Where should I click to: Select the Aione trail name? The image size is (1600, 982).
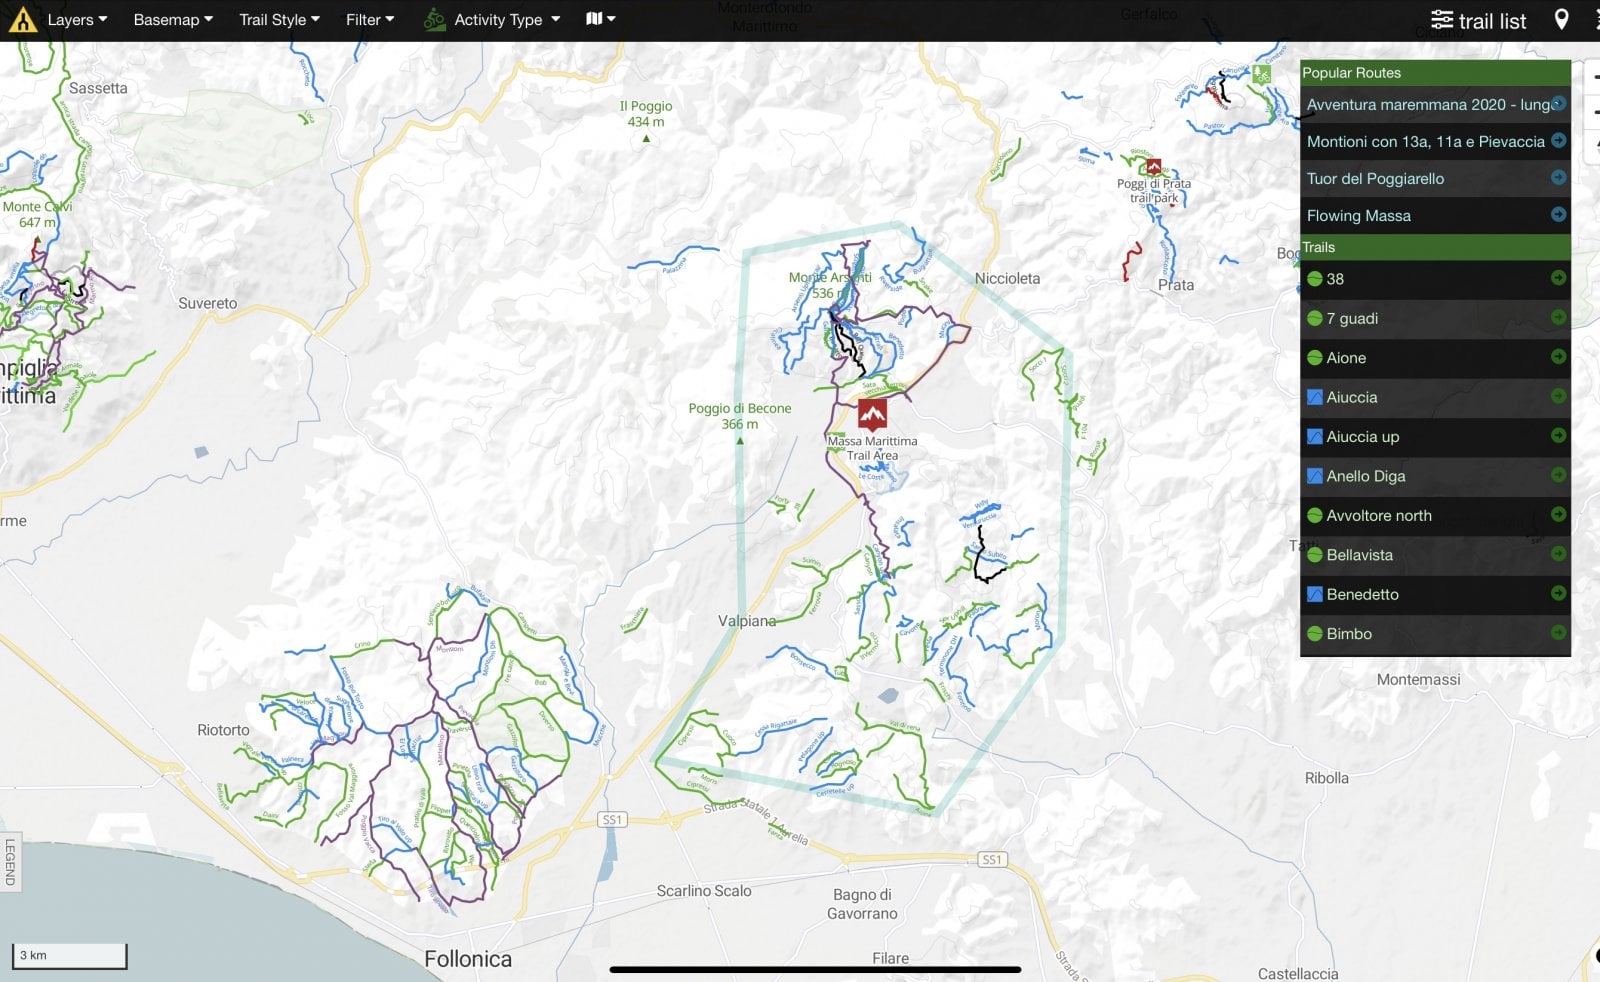[x=1346, y=357]
